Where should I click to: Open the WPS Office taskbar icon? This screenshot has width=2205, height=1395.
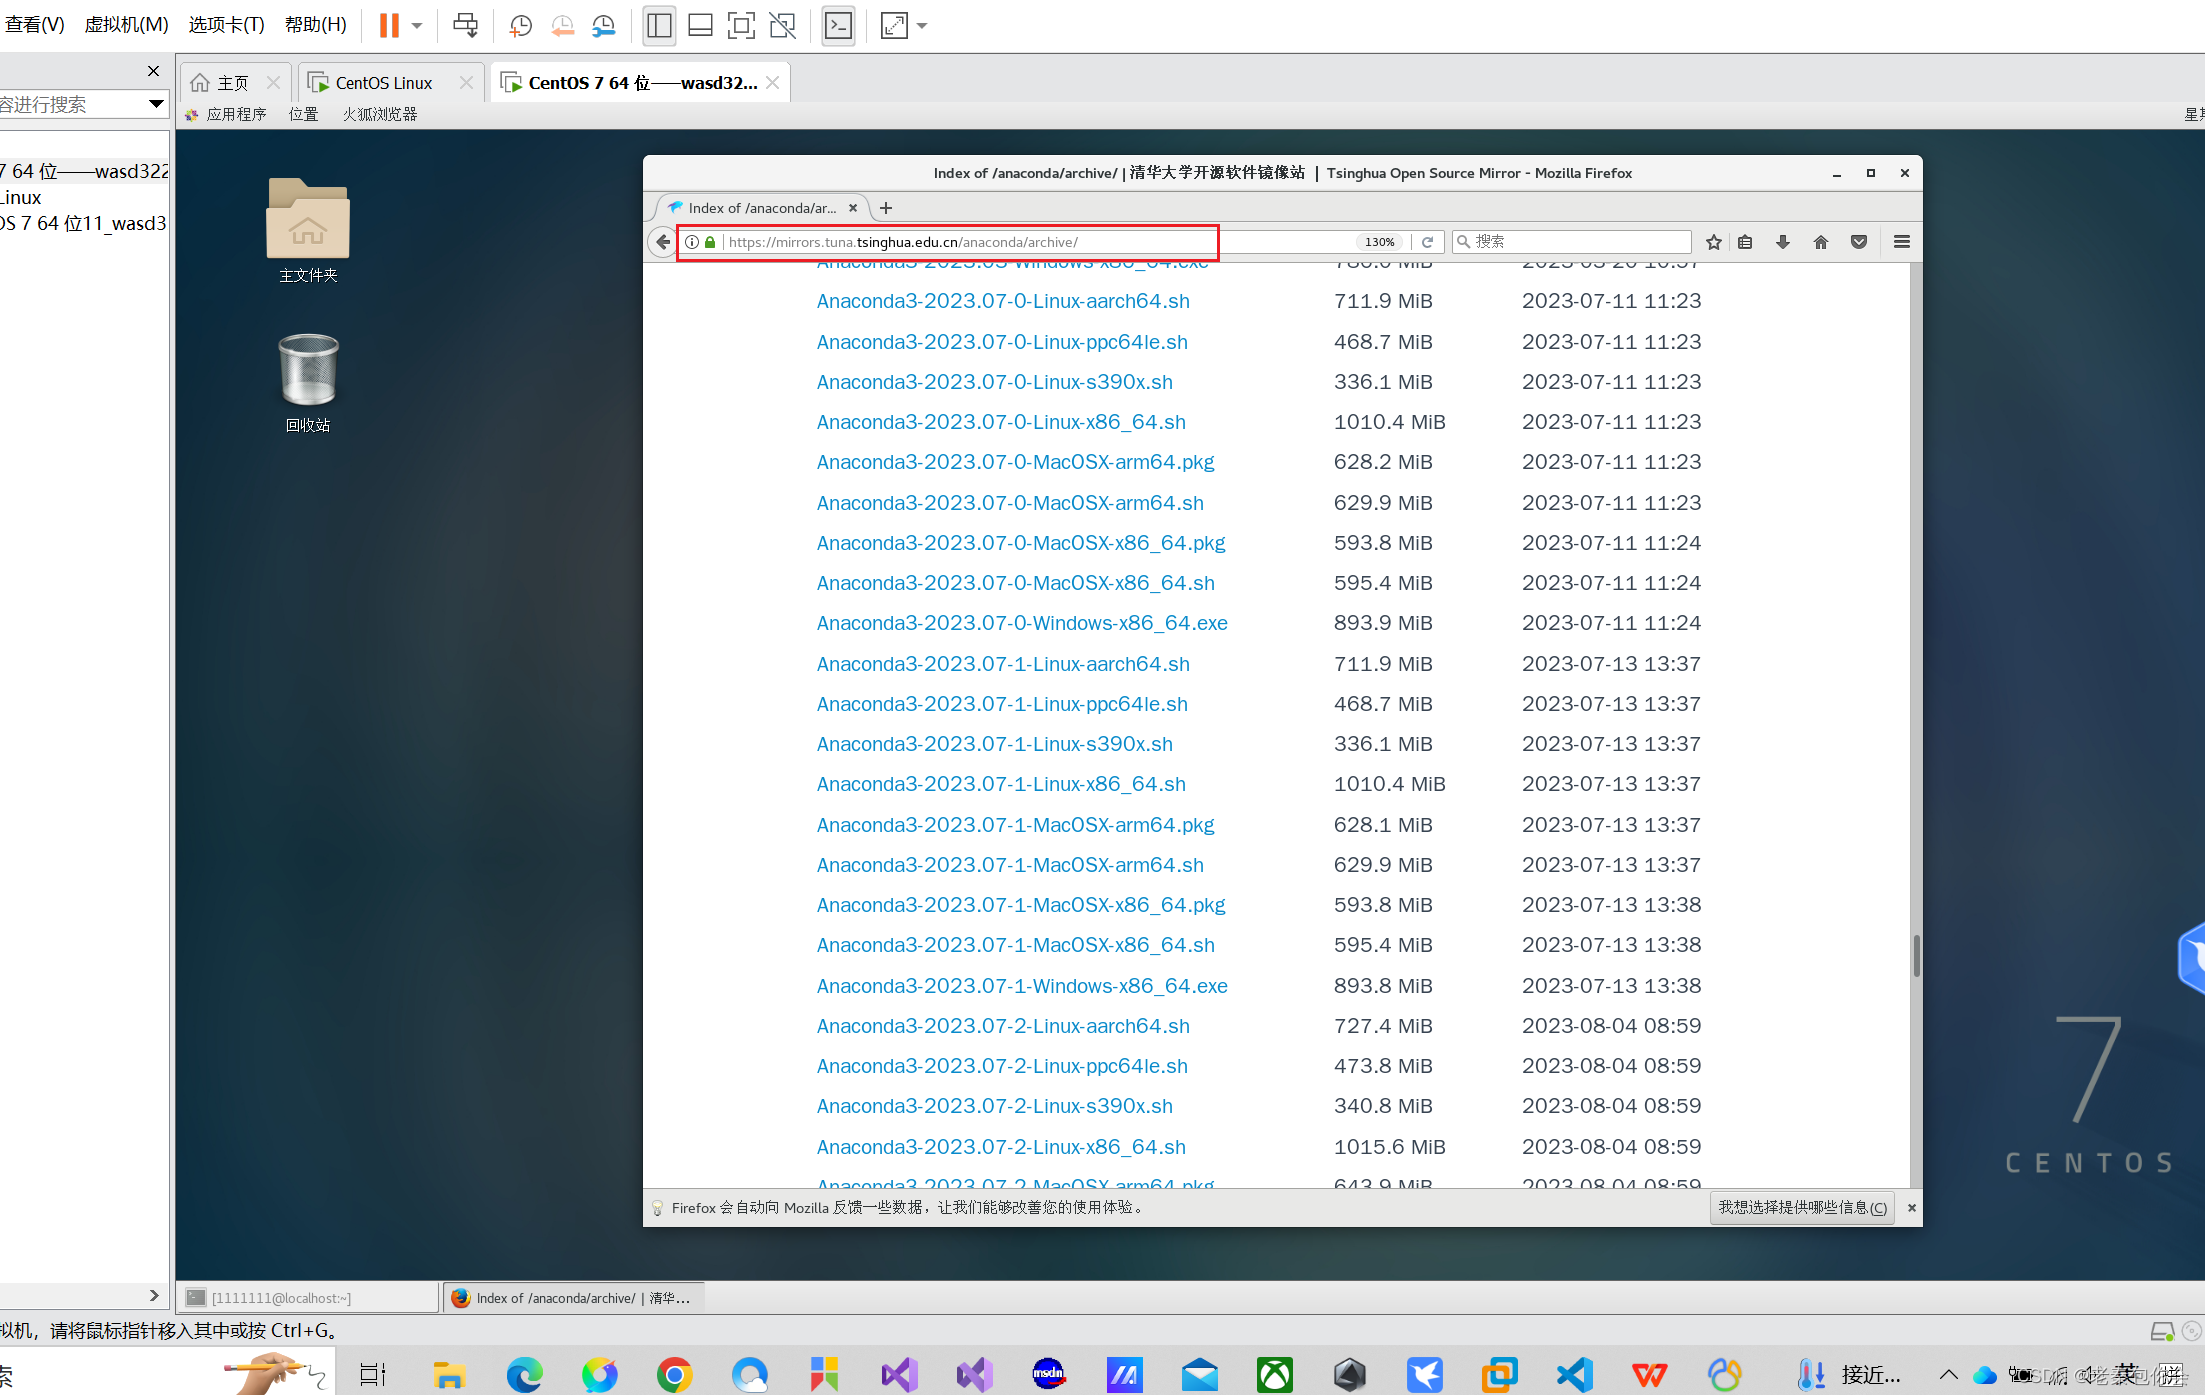[x=1649, y=1375]
